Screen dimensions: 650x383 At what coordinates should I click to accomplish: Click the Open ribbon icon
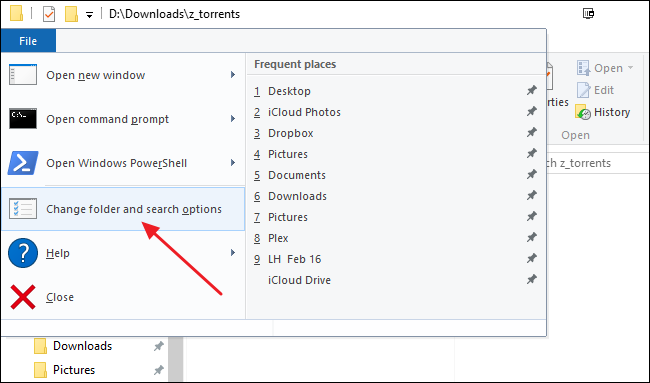coord(583,68)
